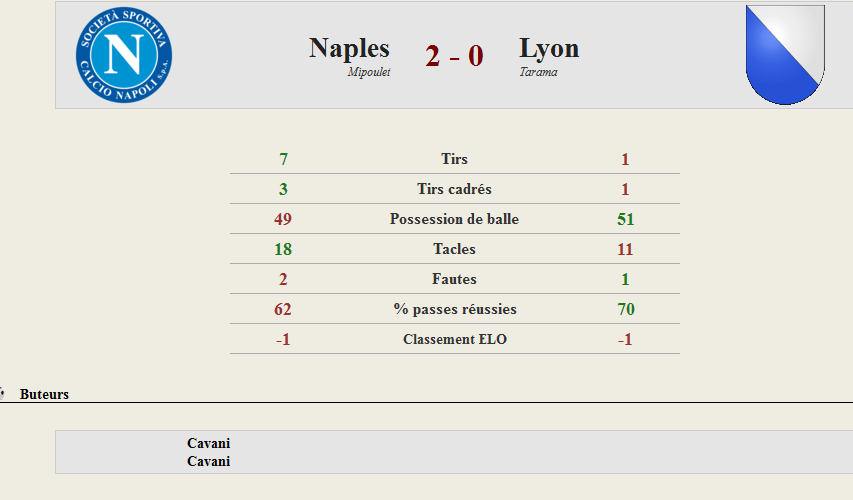
Task: Click the blue and white Lyon shield
Action: [x=785, y=54]
